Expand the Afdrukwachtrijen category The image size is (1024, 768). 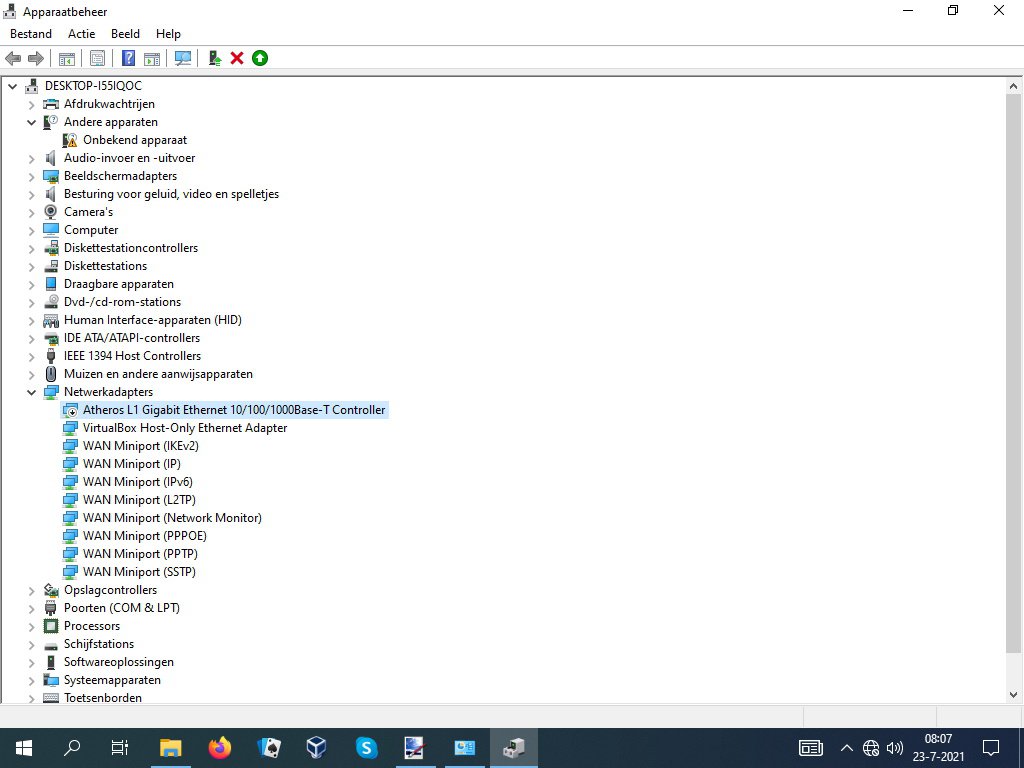coord(31,104)
